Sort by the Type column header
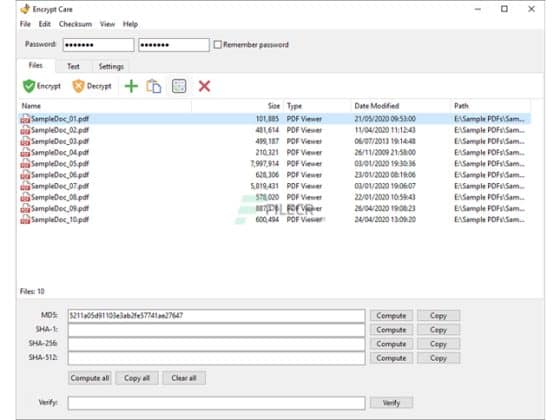 pyautogui.click(x=317, y=106)
